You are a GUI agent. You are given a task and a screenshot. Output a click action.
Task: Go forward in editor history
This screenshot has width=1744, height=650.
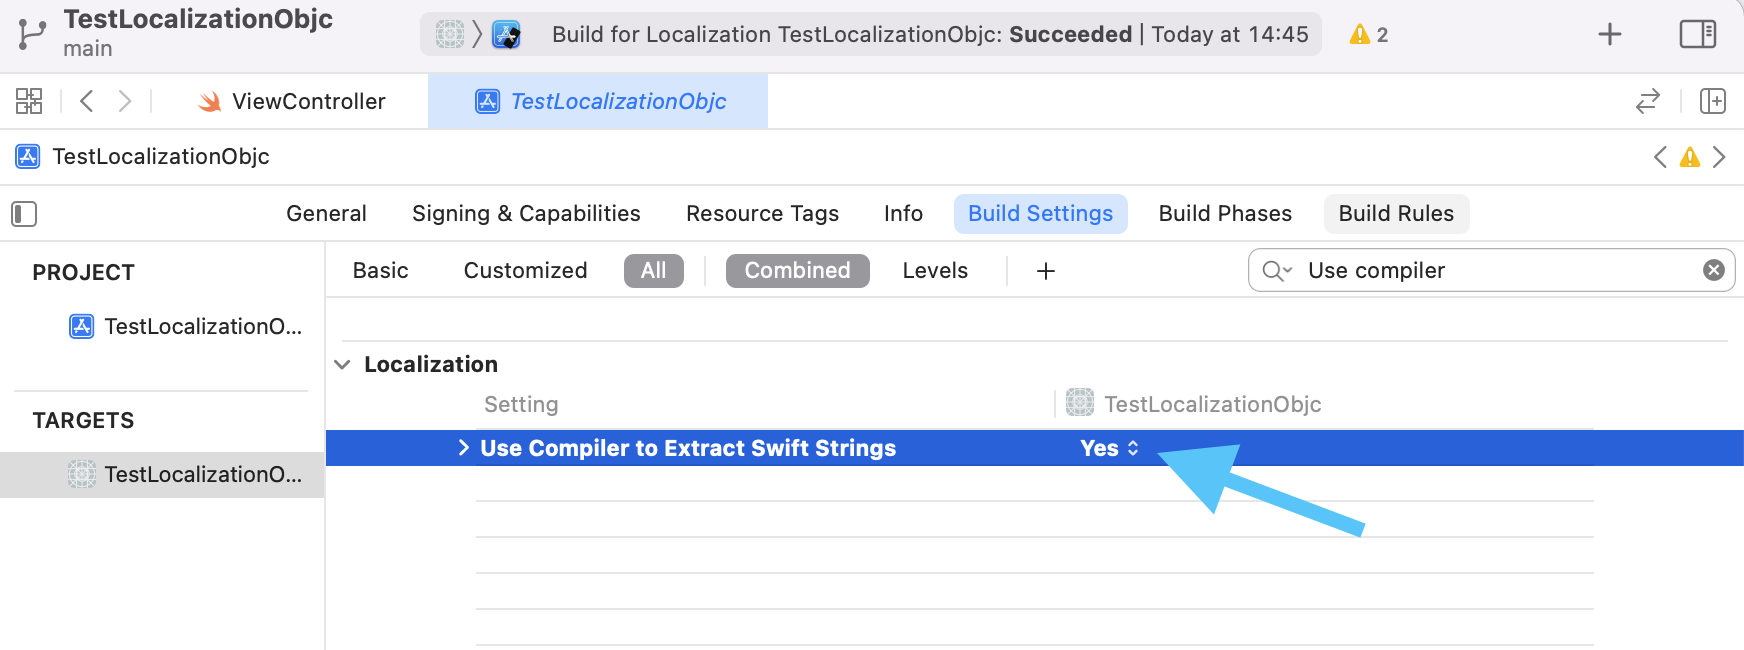125,101
